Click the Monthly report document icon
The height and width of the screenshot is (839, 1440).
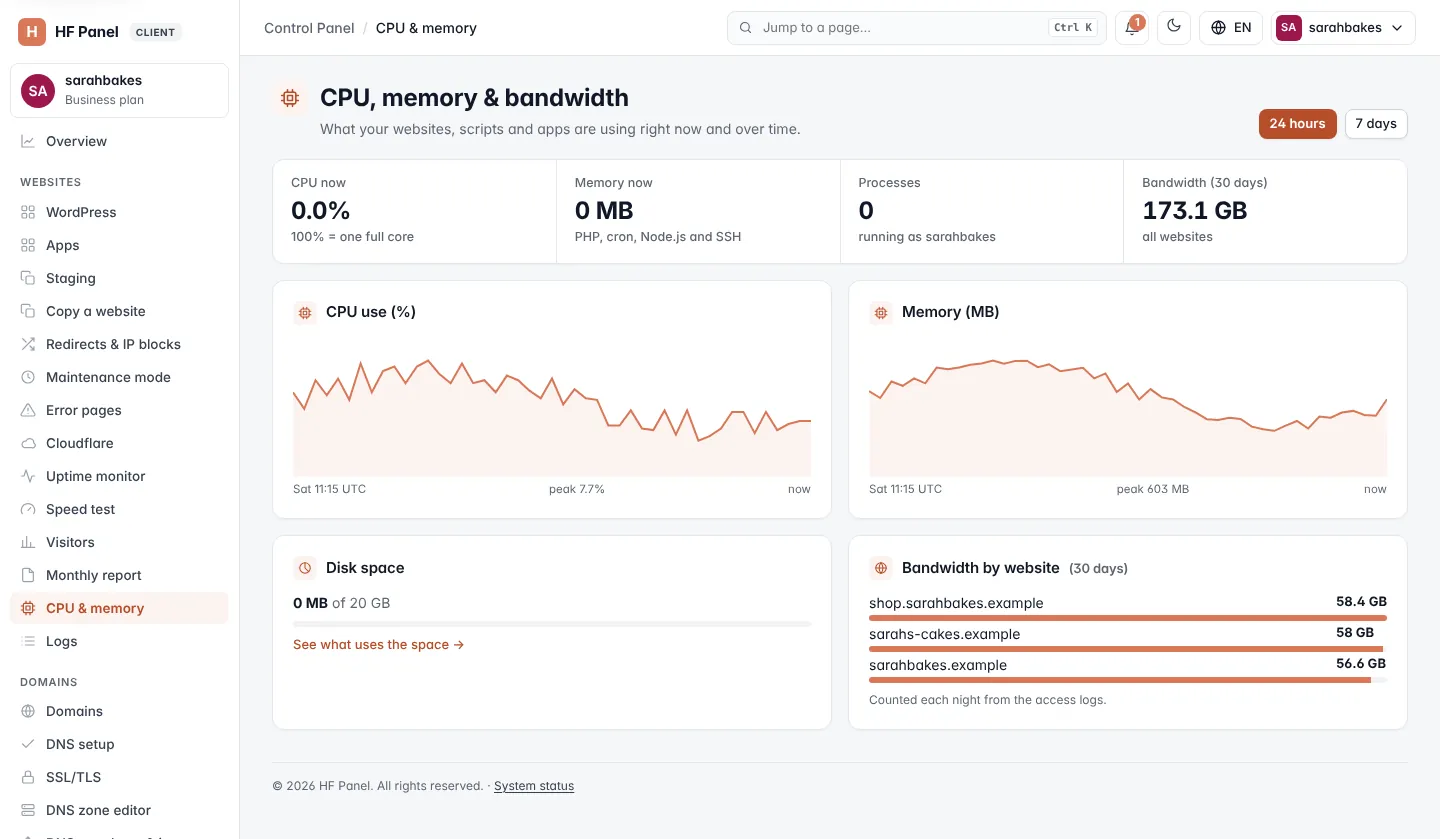28,575
